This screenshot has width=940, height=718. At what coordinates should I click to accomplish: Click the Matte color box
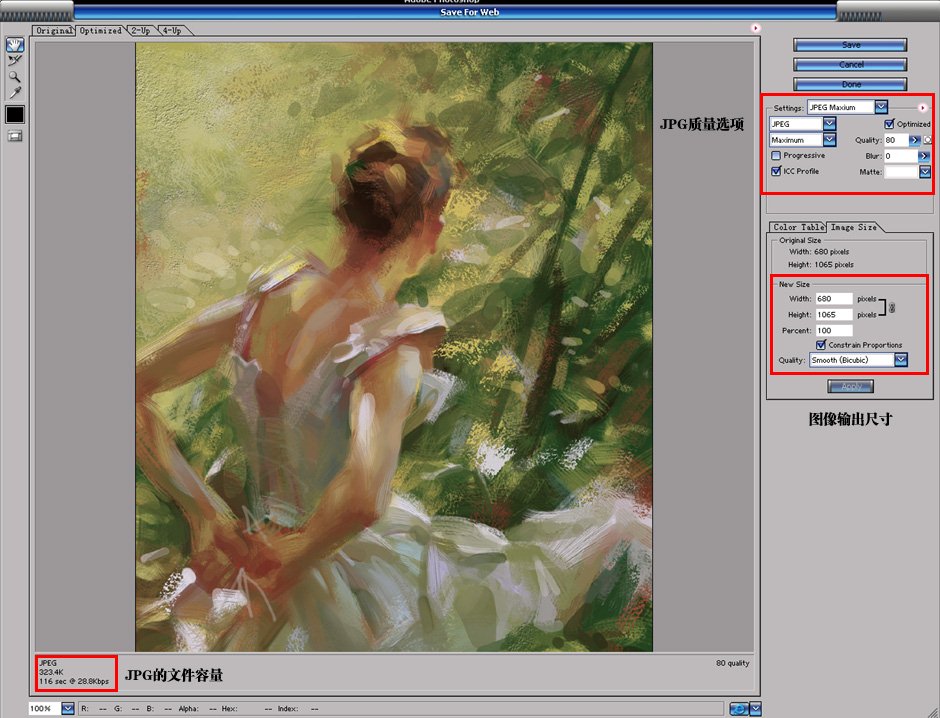[901, 172]
